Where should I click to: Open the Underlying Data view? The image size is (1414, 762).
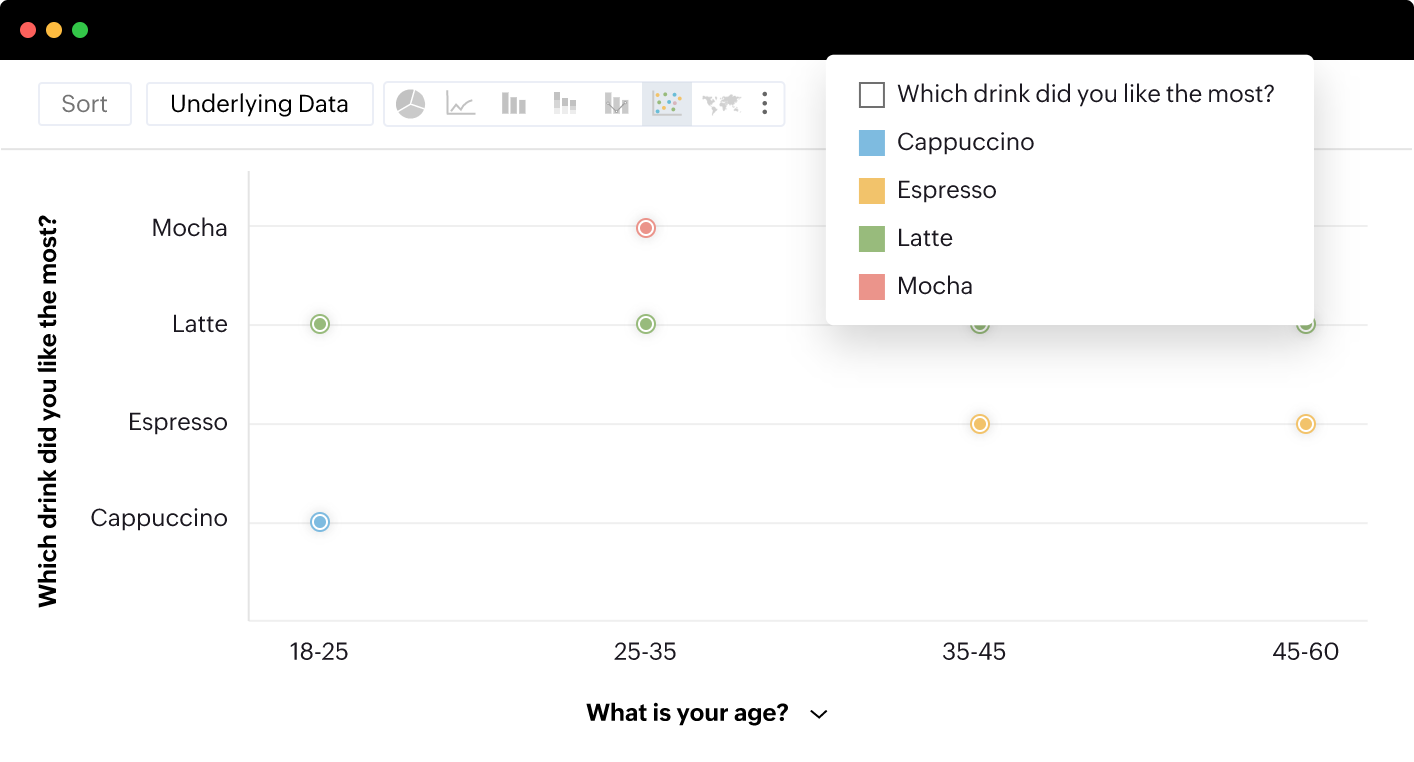[260, 104]
